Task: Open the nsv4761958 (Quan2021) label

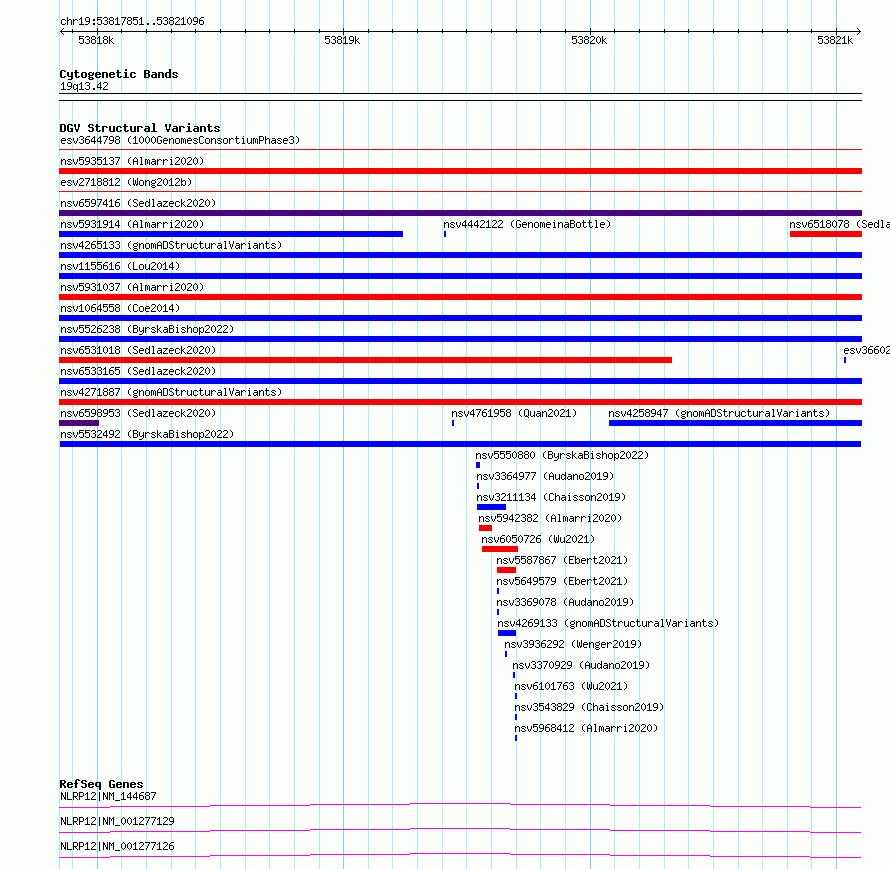Action: click(x=514, y=413)
